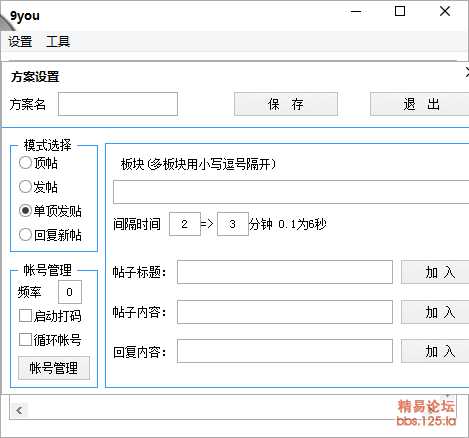Click the 板块 text field
Viewport: 469px width, 438px height.
point(291,192)
